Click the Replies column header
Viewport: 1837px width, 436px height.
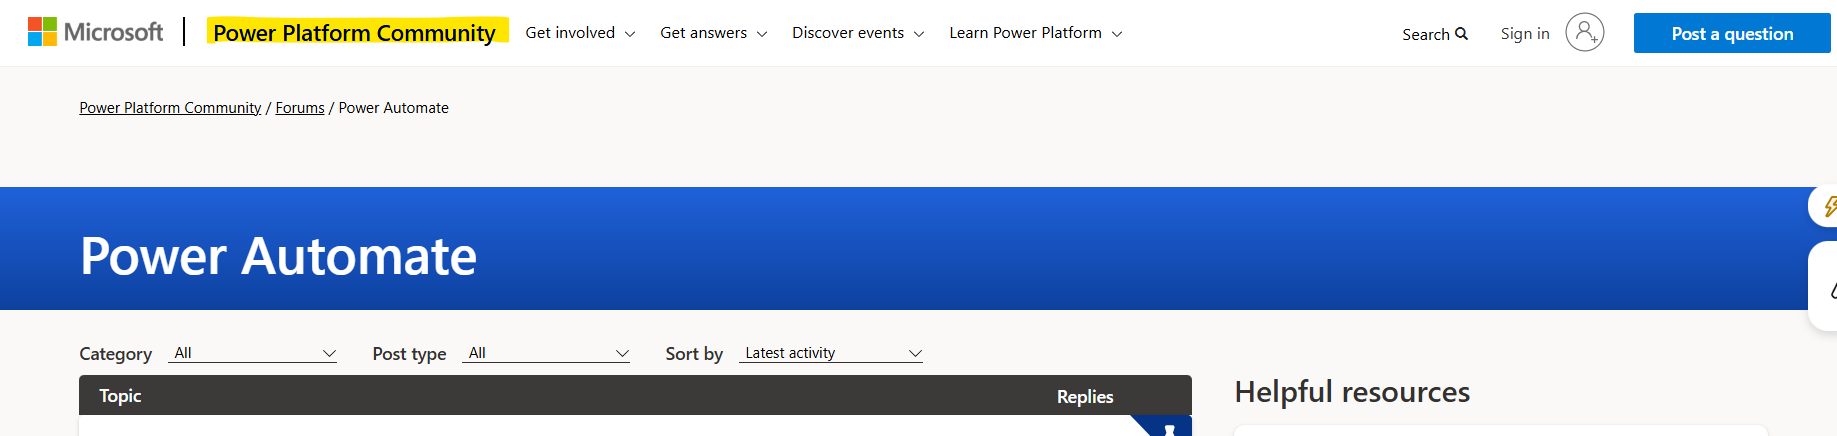click(x=1085, y=397)
